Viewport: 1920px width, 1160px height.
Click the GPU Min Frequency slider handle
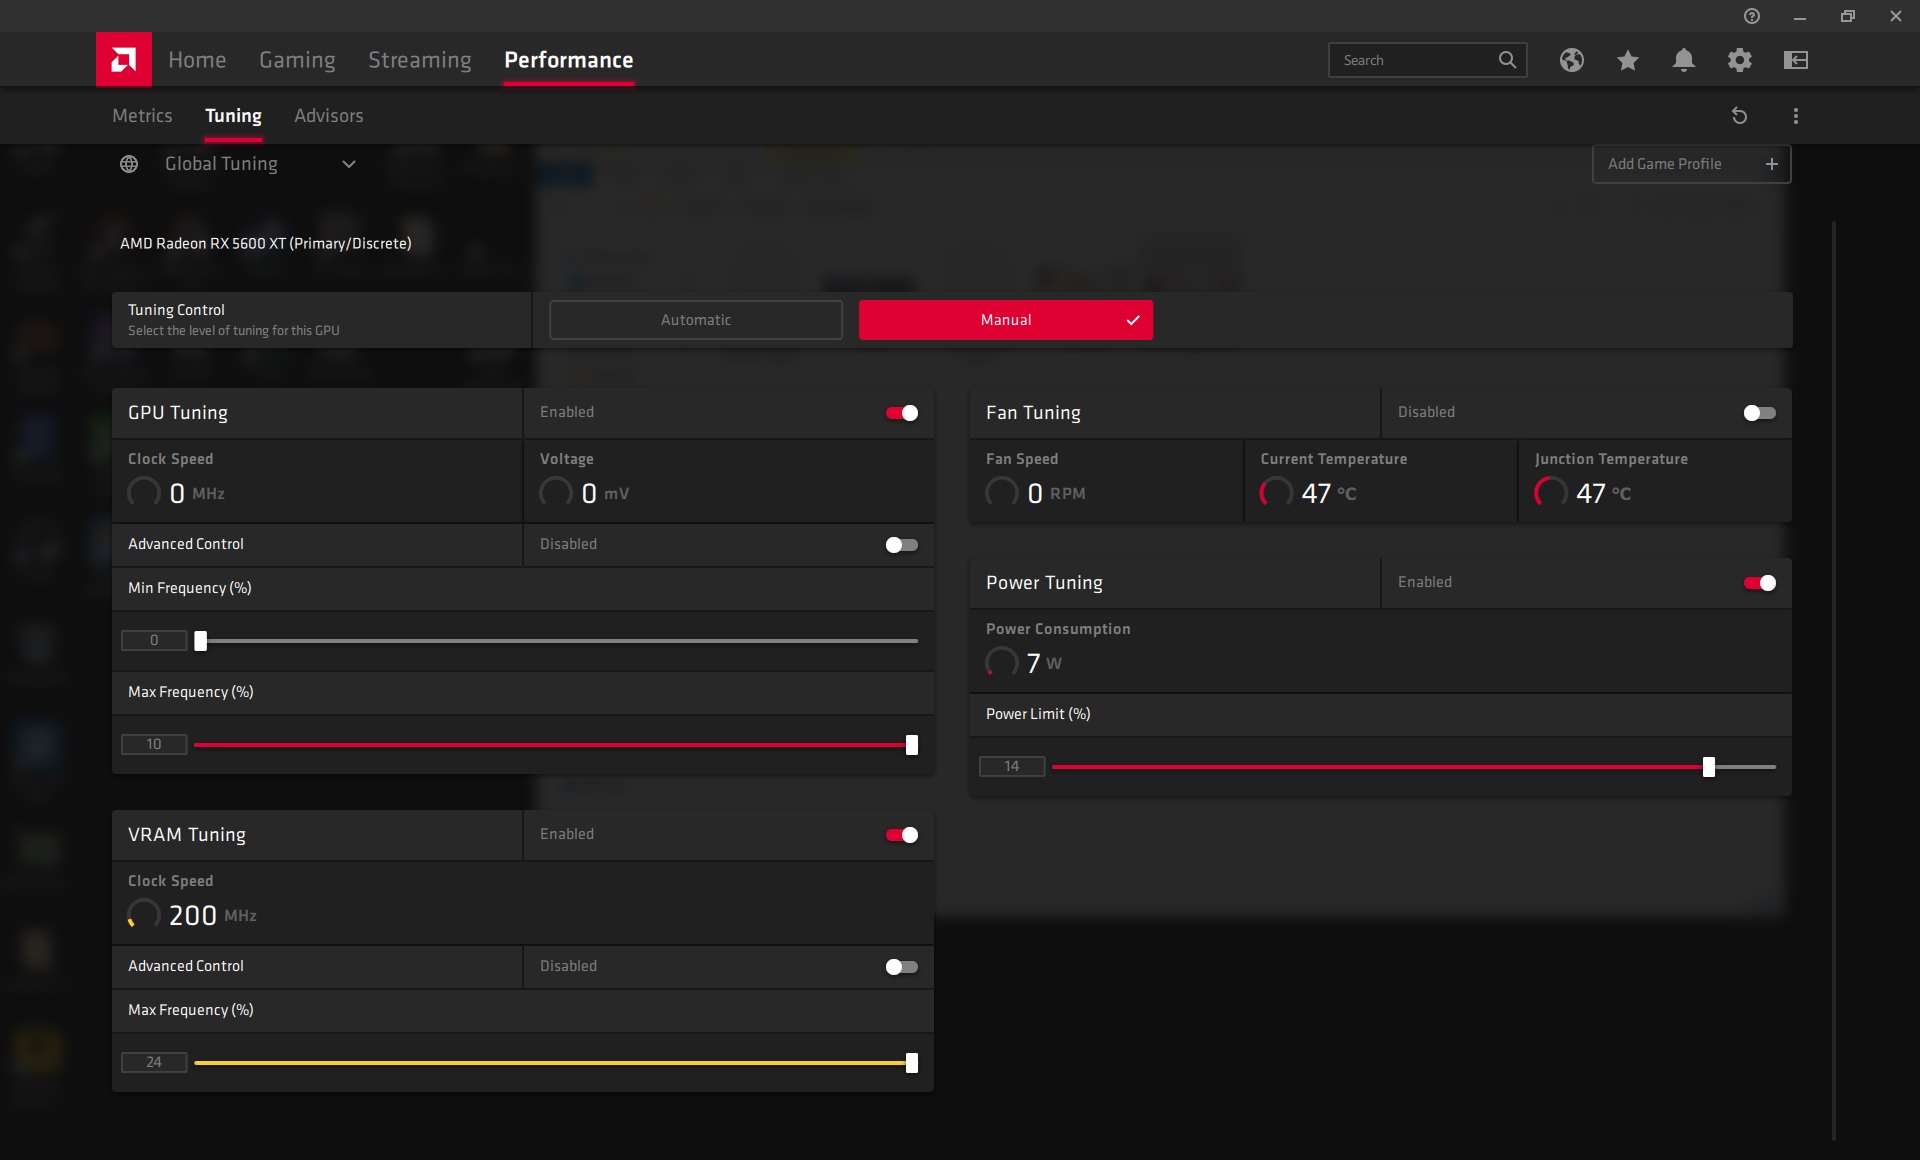point(201,641)
